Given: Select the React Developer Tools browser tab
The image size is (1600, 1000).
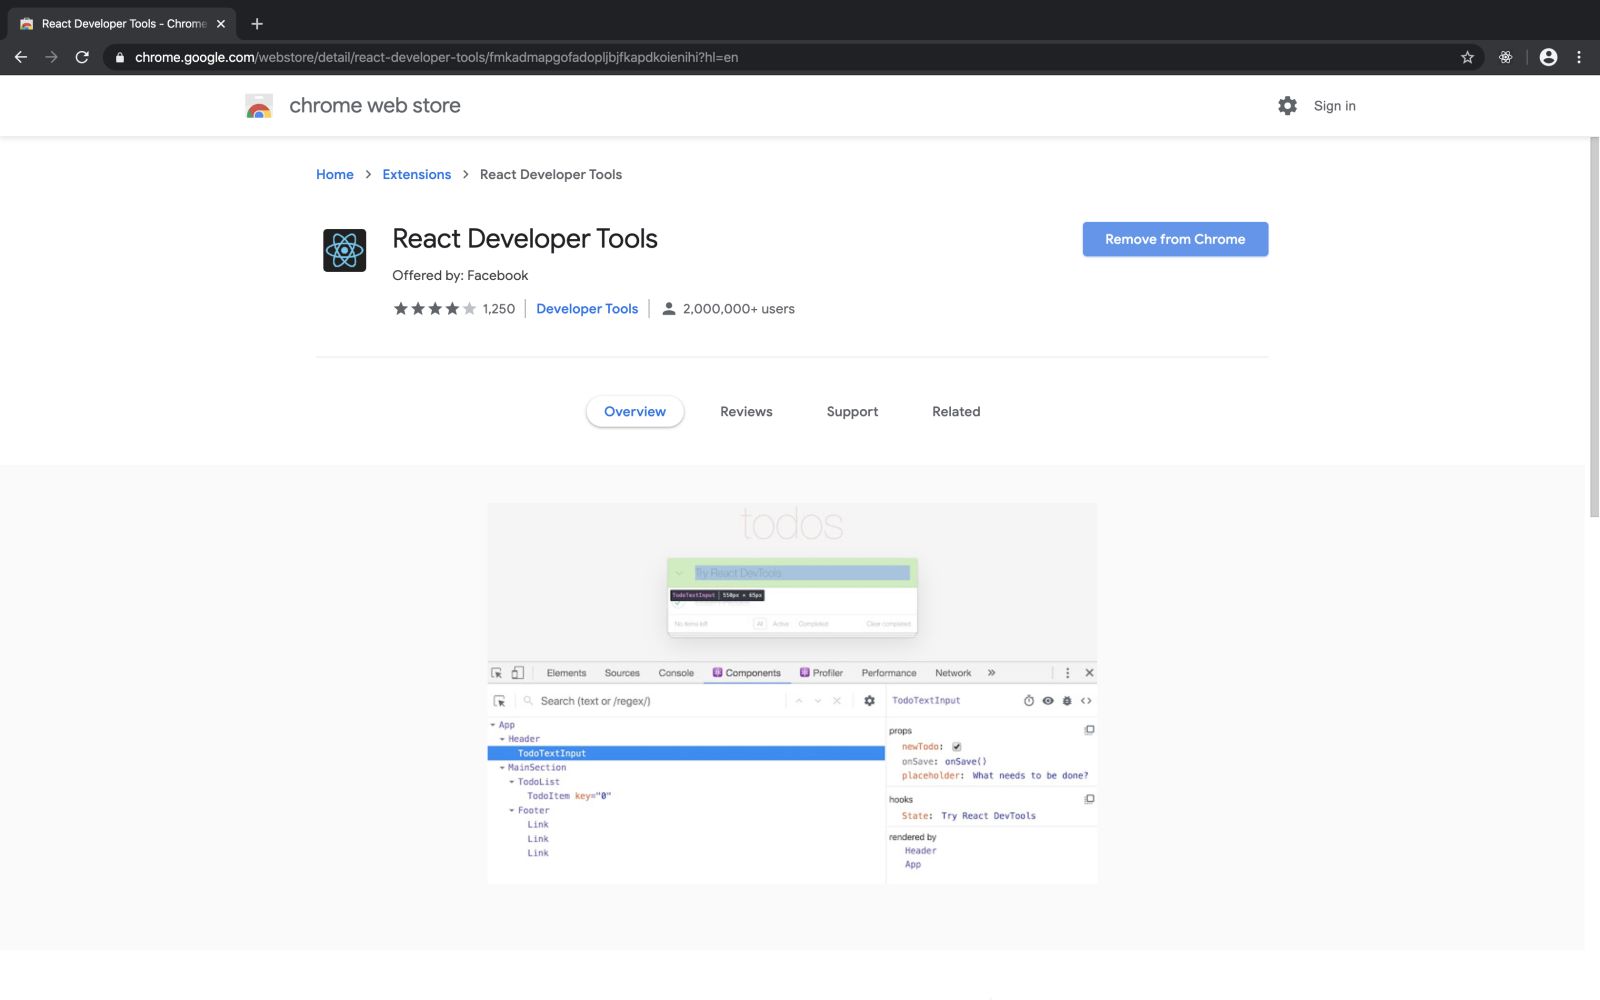Looking at the screenshot, I should 119,23.
